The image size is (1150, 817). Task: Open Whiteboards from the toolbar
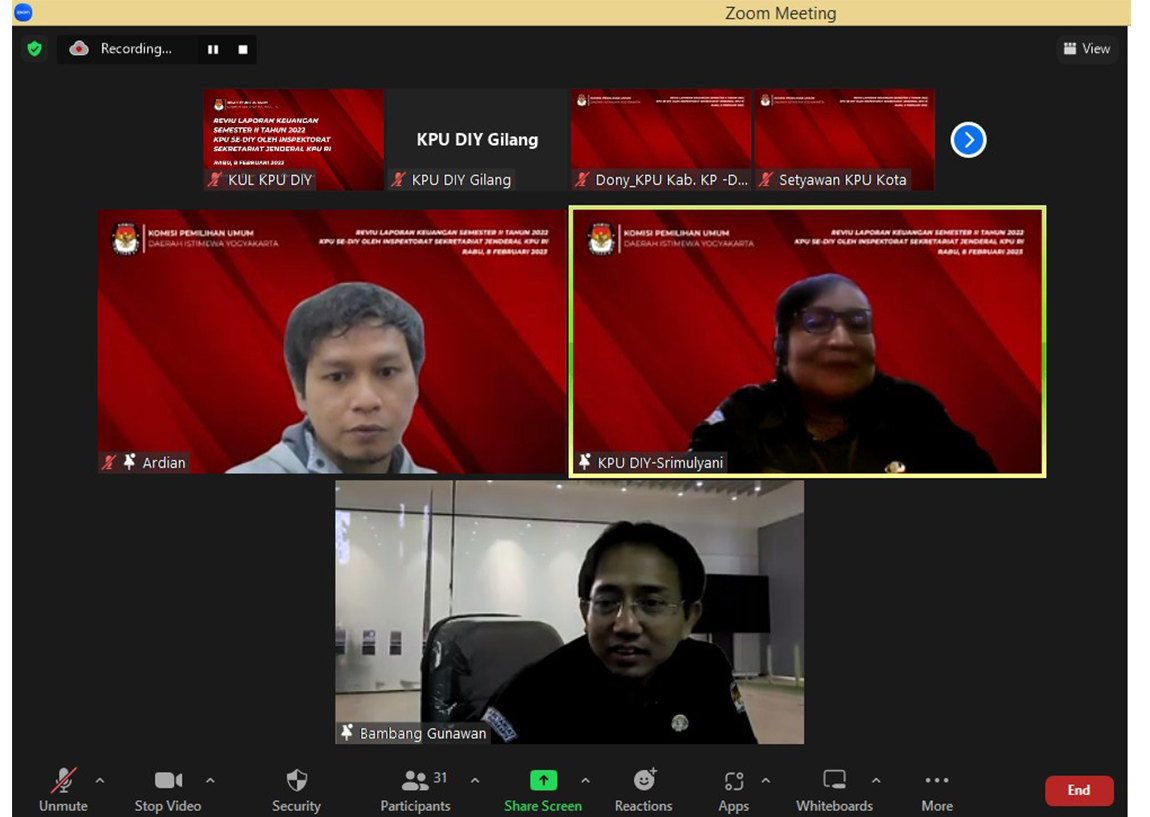pyautogui.click(x=834, y=789)
